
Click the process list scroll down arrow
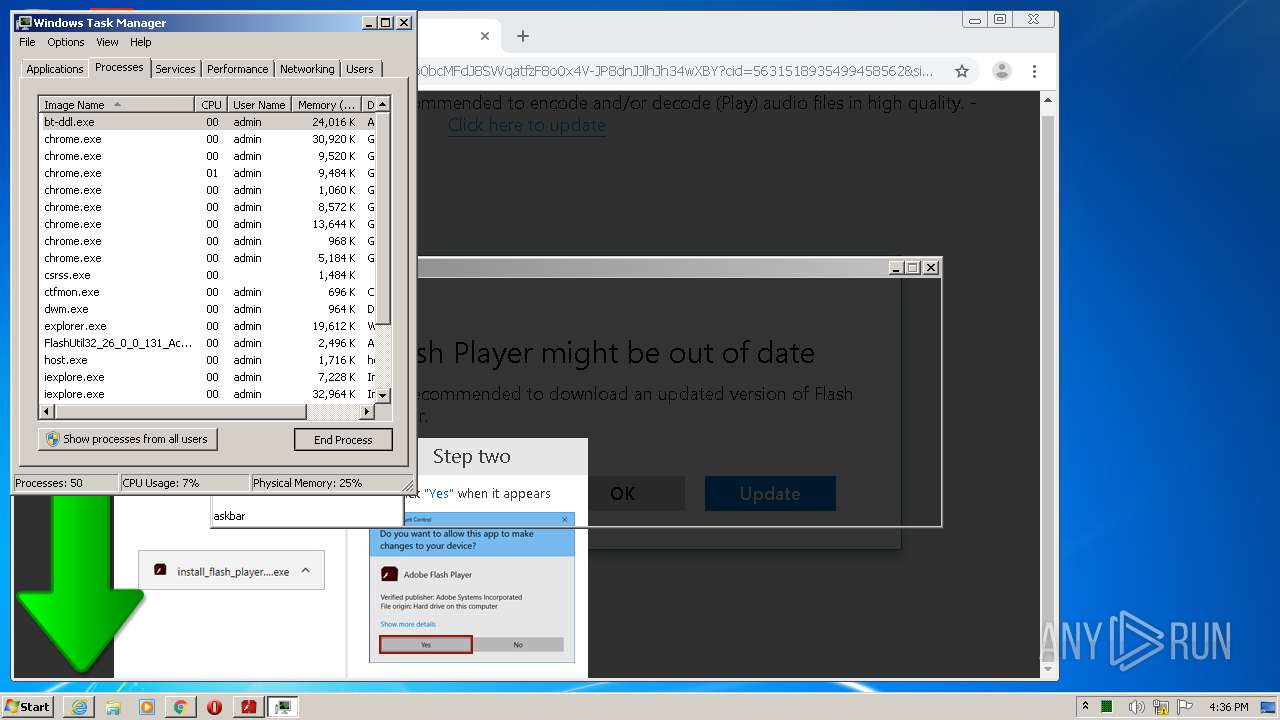click(x=382, y=396)
